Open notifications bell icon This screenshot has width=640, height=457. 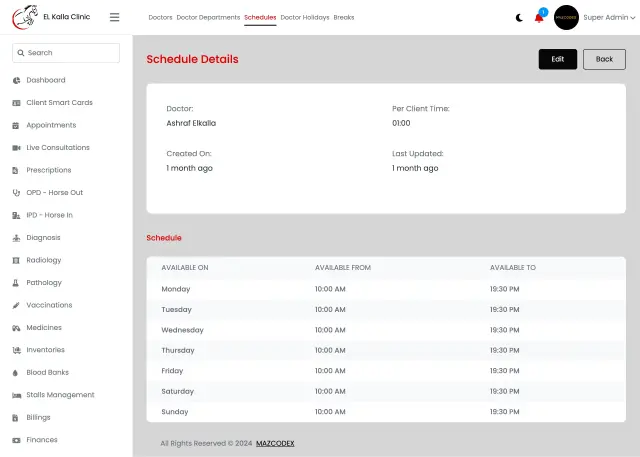click(539, 18)
